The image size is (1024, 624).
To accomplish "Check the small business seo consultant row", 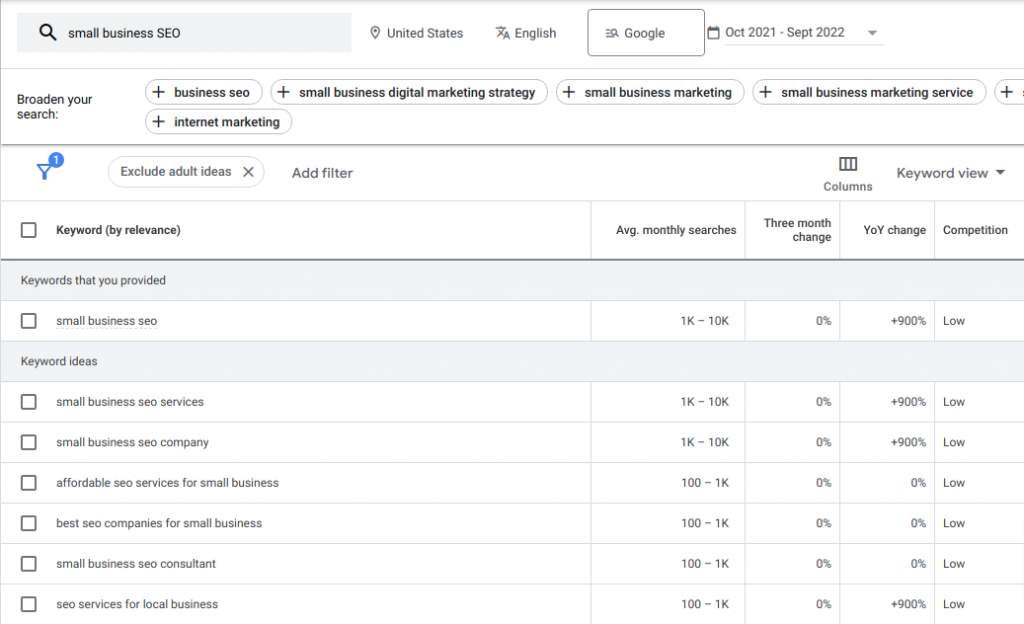I will (29, 563).
